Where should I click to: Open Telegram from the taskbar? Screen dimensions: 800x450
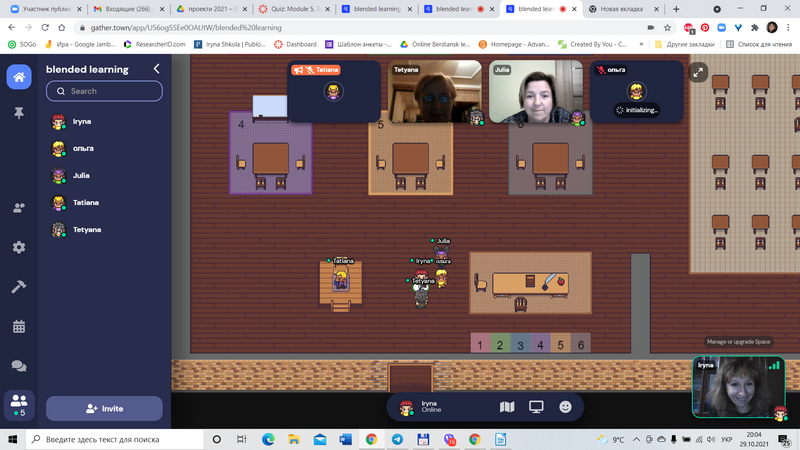click(x=397, y=439)
